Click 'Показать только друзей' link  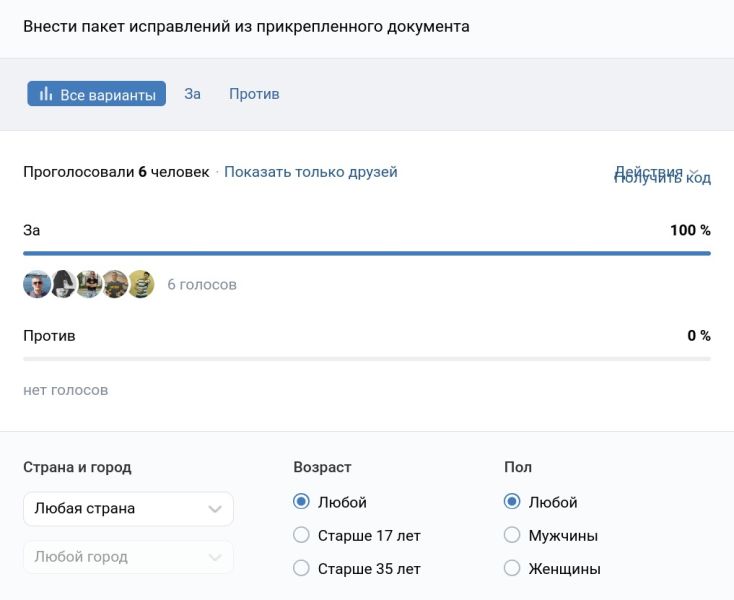311,172
